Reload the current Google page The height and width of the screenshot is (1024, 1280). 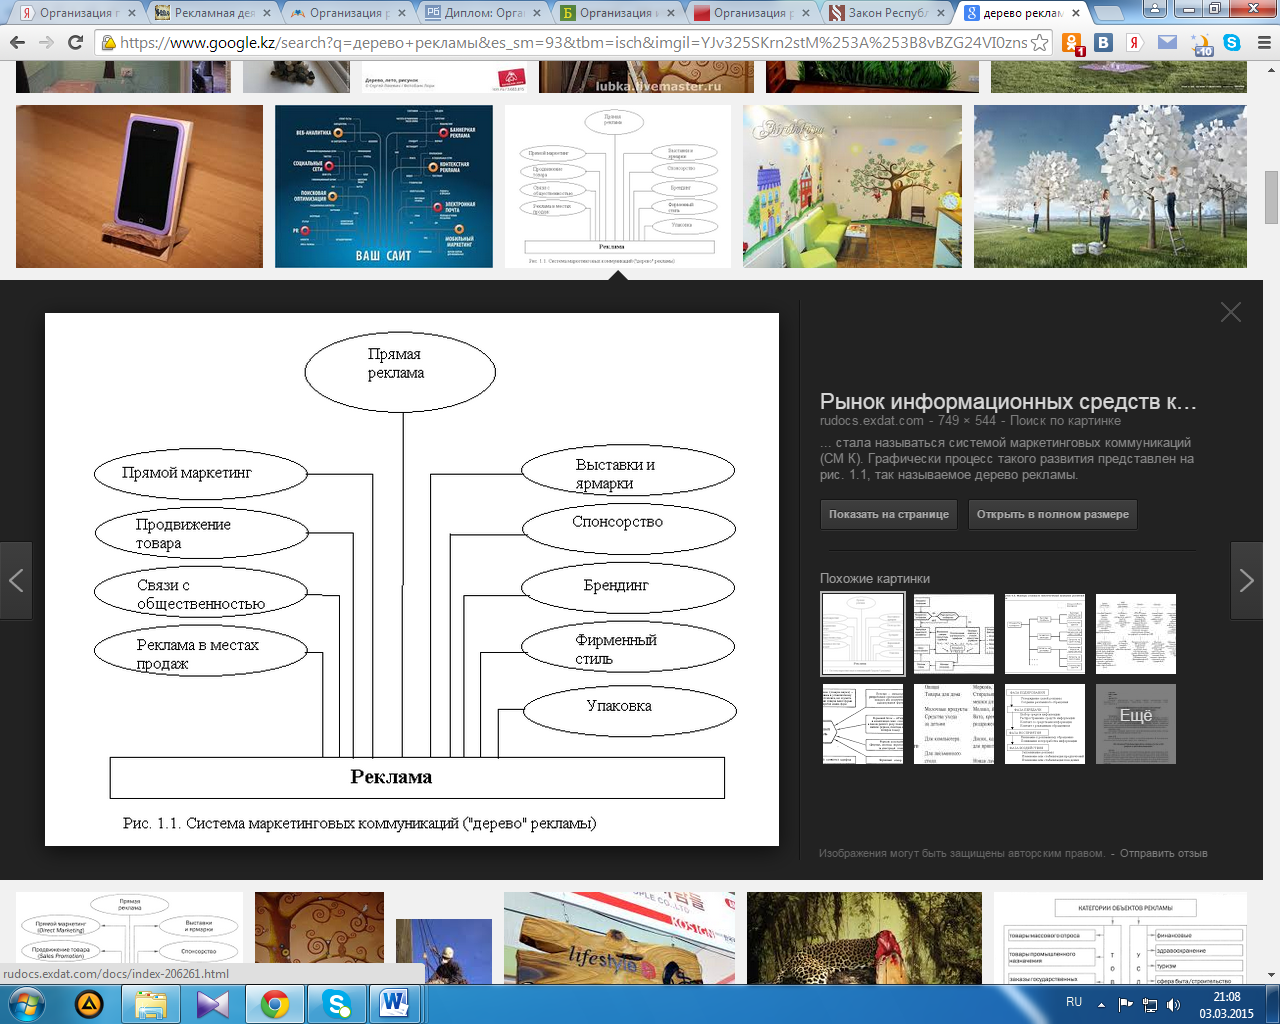click(75, 43)
